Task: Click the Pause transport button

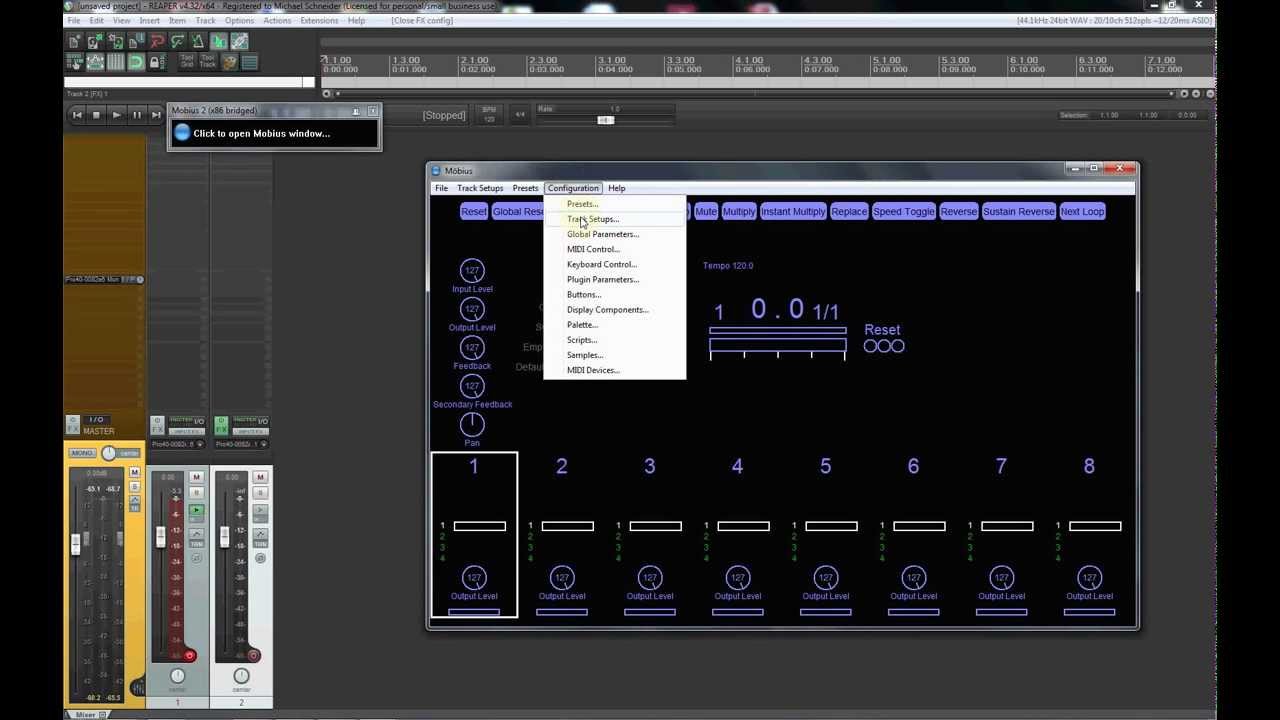Action: pyautogui.click(x=137, y=115)
